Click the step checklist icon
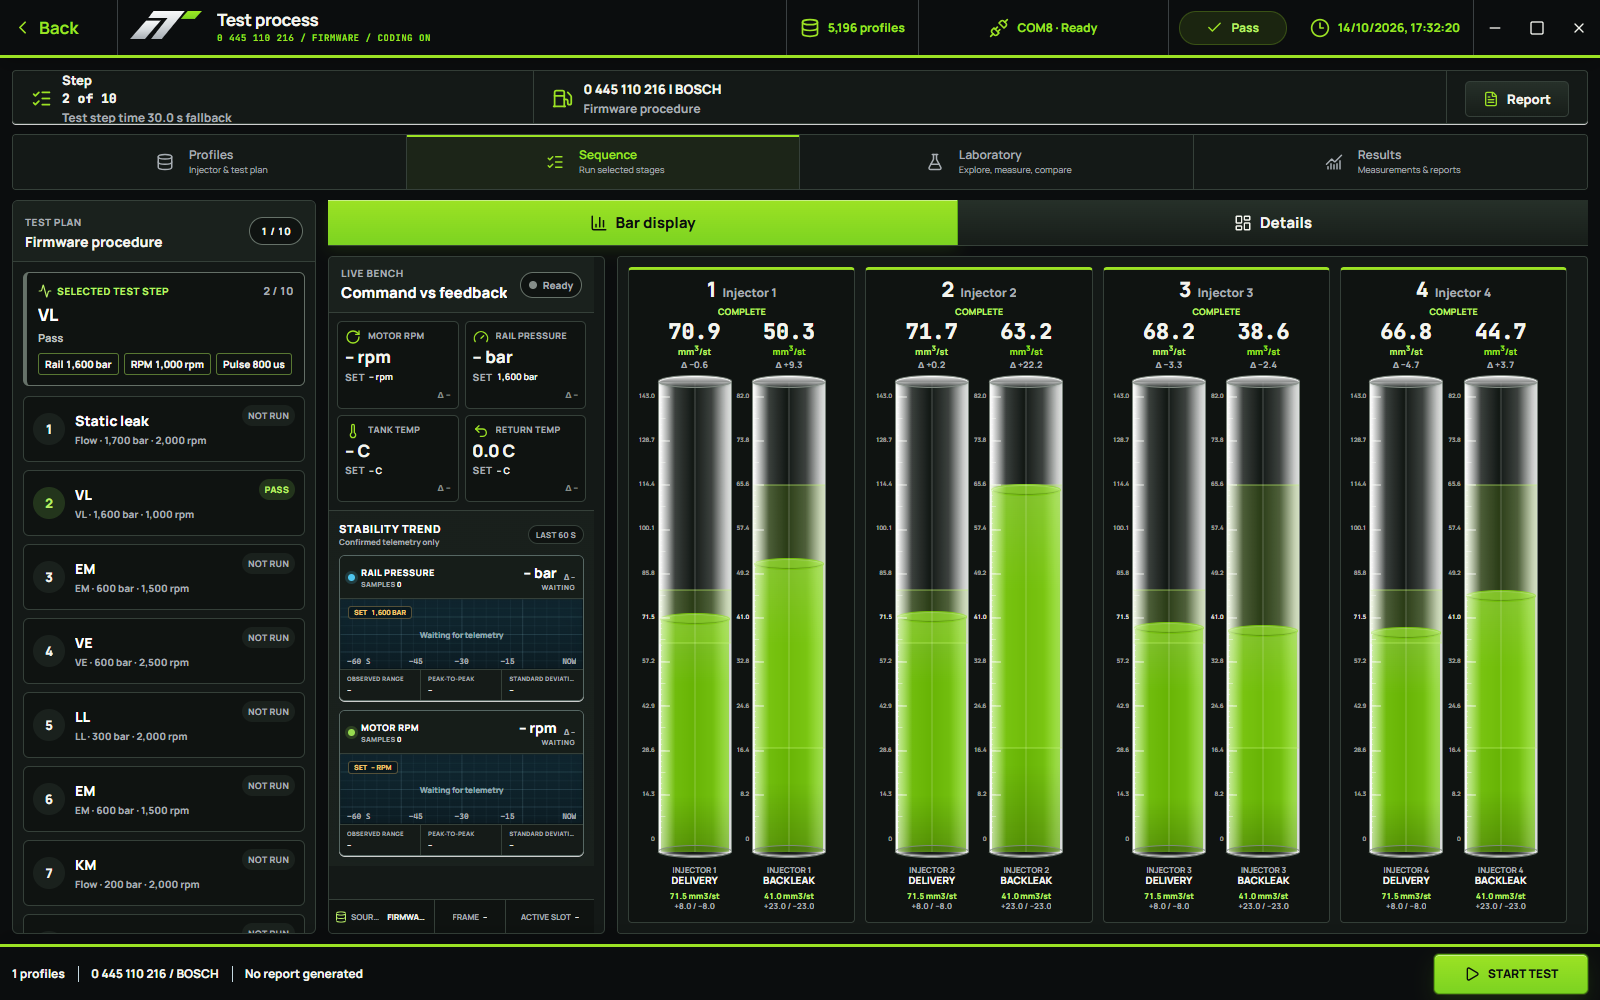Viewport: 1600px width, 1000px height. (x=41, y=98)
